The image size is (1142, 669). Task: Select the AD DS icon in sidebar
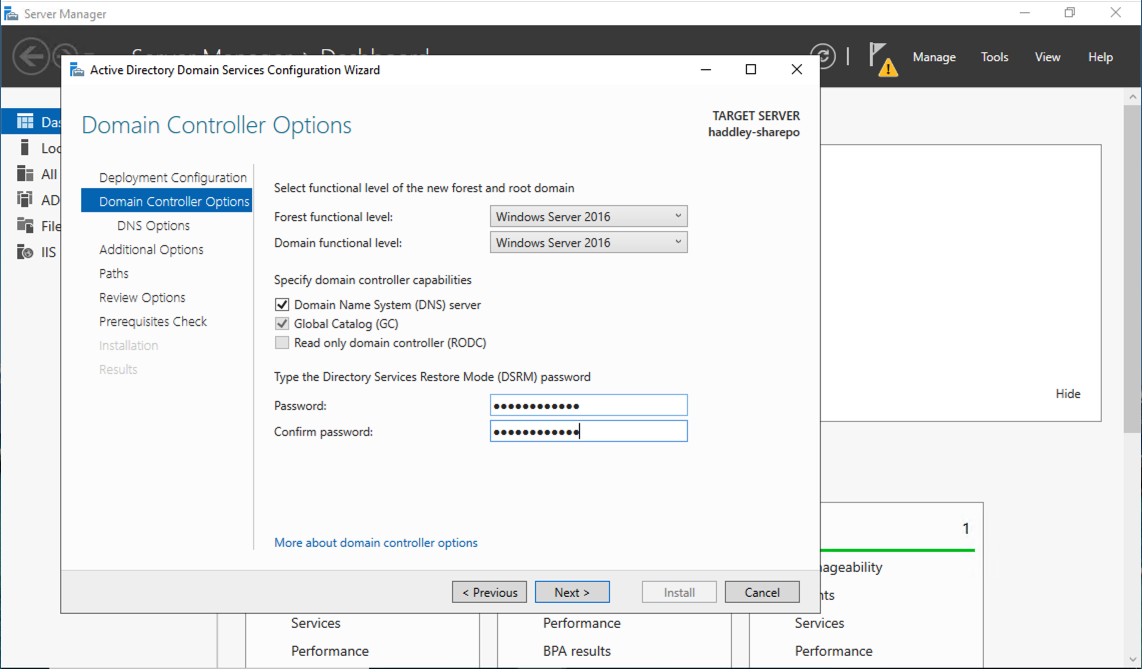tap(25, 199)
